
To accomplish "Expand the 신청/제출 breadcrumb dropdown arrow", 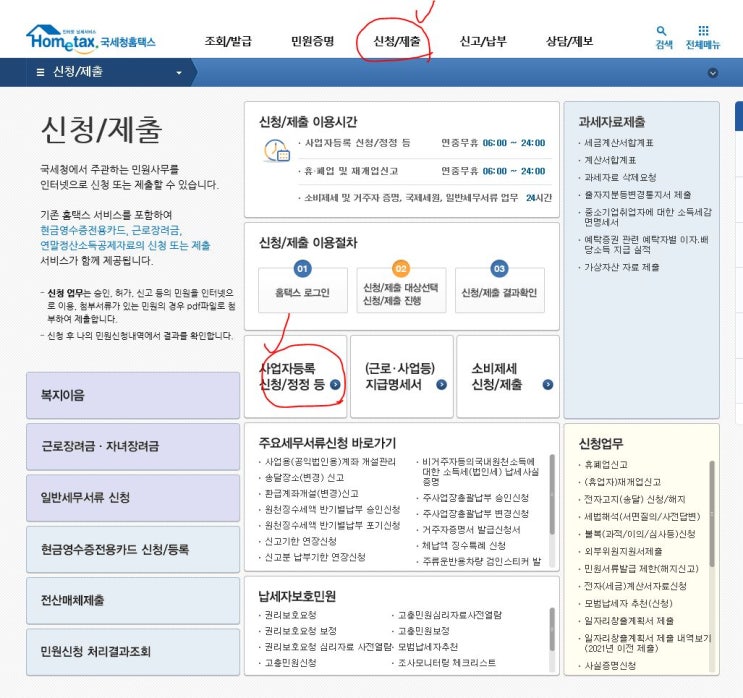I will coord(179,73).
